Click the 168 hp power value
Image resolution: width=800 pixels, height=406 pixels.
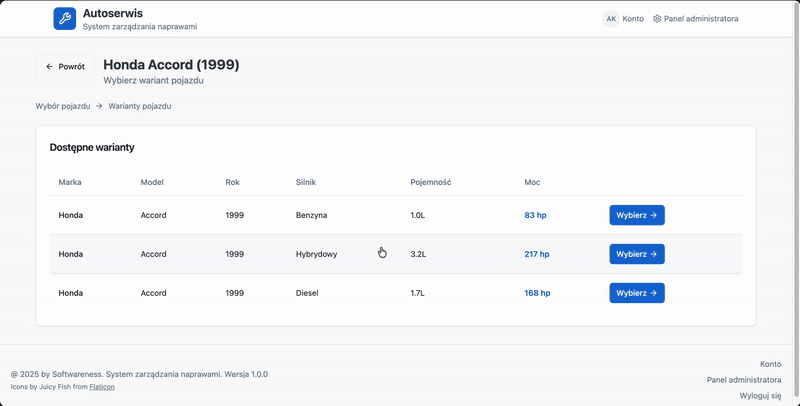coord(537,293)
